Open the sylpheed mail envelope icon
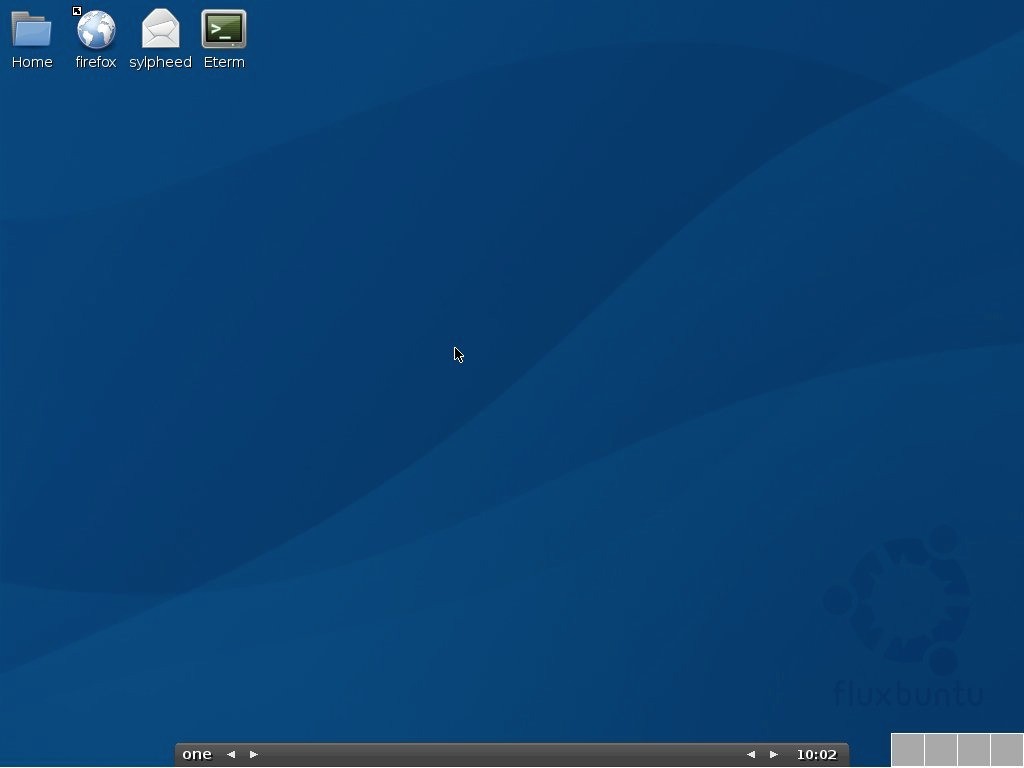 [161, 28]
